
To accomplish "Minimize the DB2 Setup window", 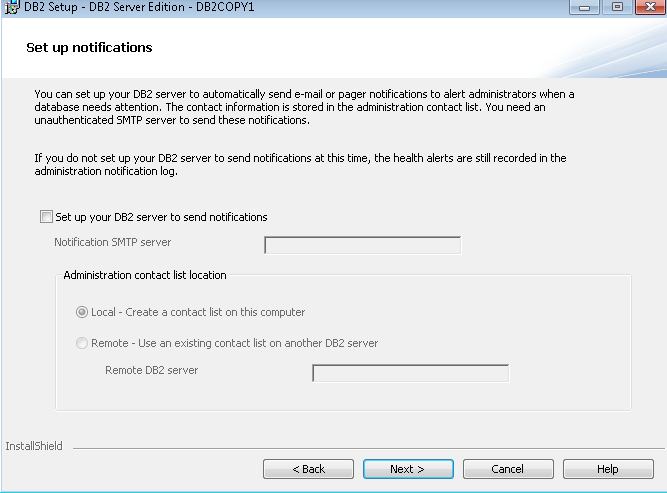I will pyautogui.click(x=584, y=7).
